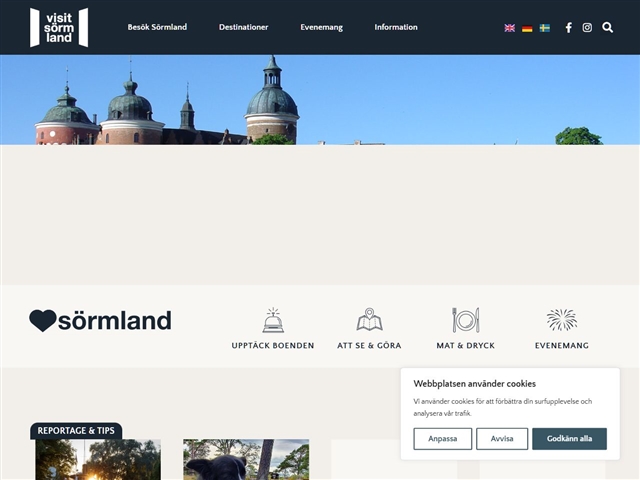Open the Besök Sörmland menu
The image size is (640, 480).
(157, 27)
